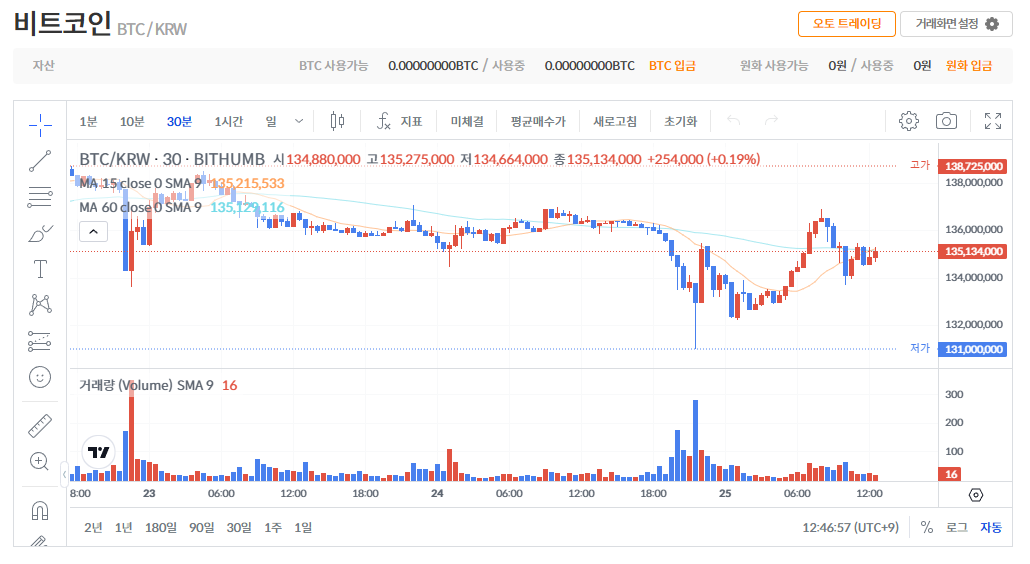Open candlestick chart type selector
1030x564 pixels.
point(337,121)
